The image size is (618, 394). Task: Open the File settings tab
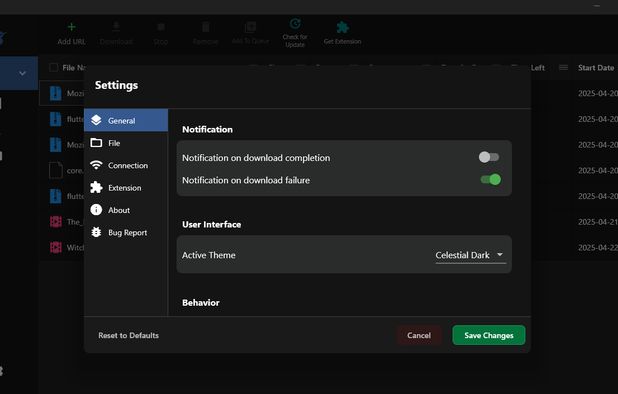click(126, 143)
